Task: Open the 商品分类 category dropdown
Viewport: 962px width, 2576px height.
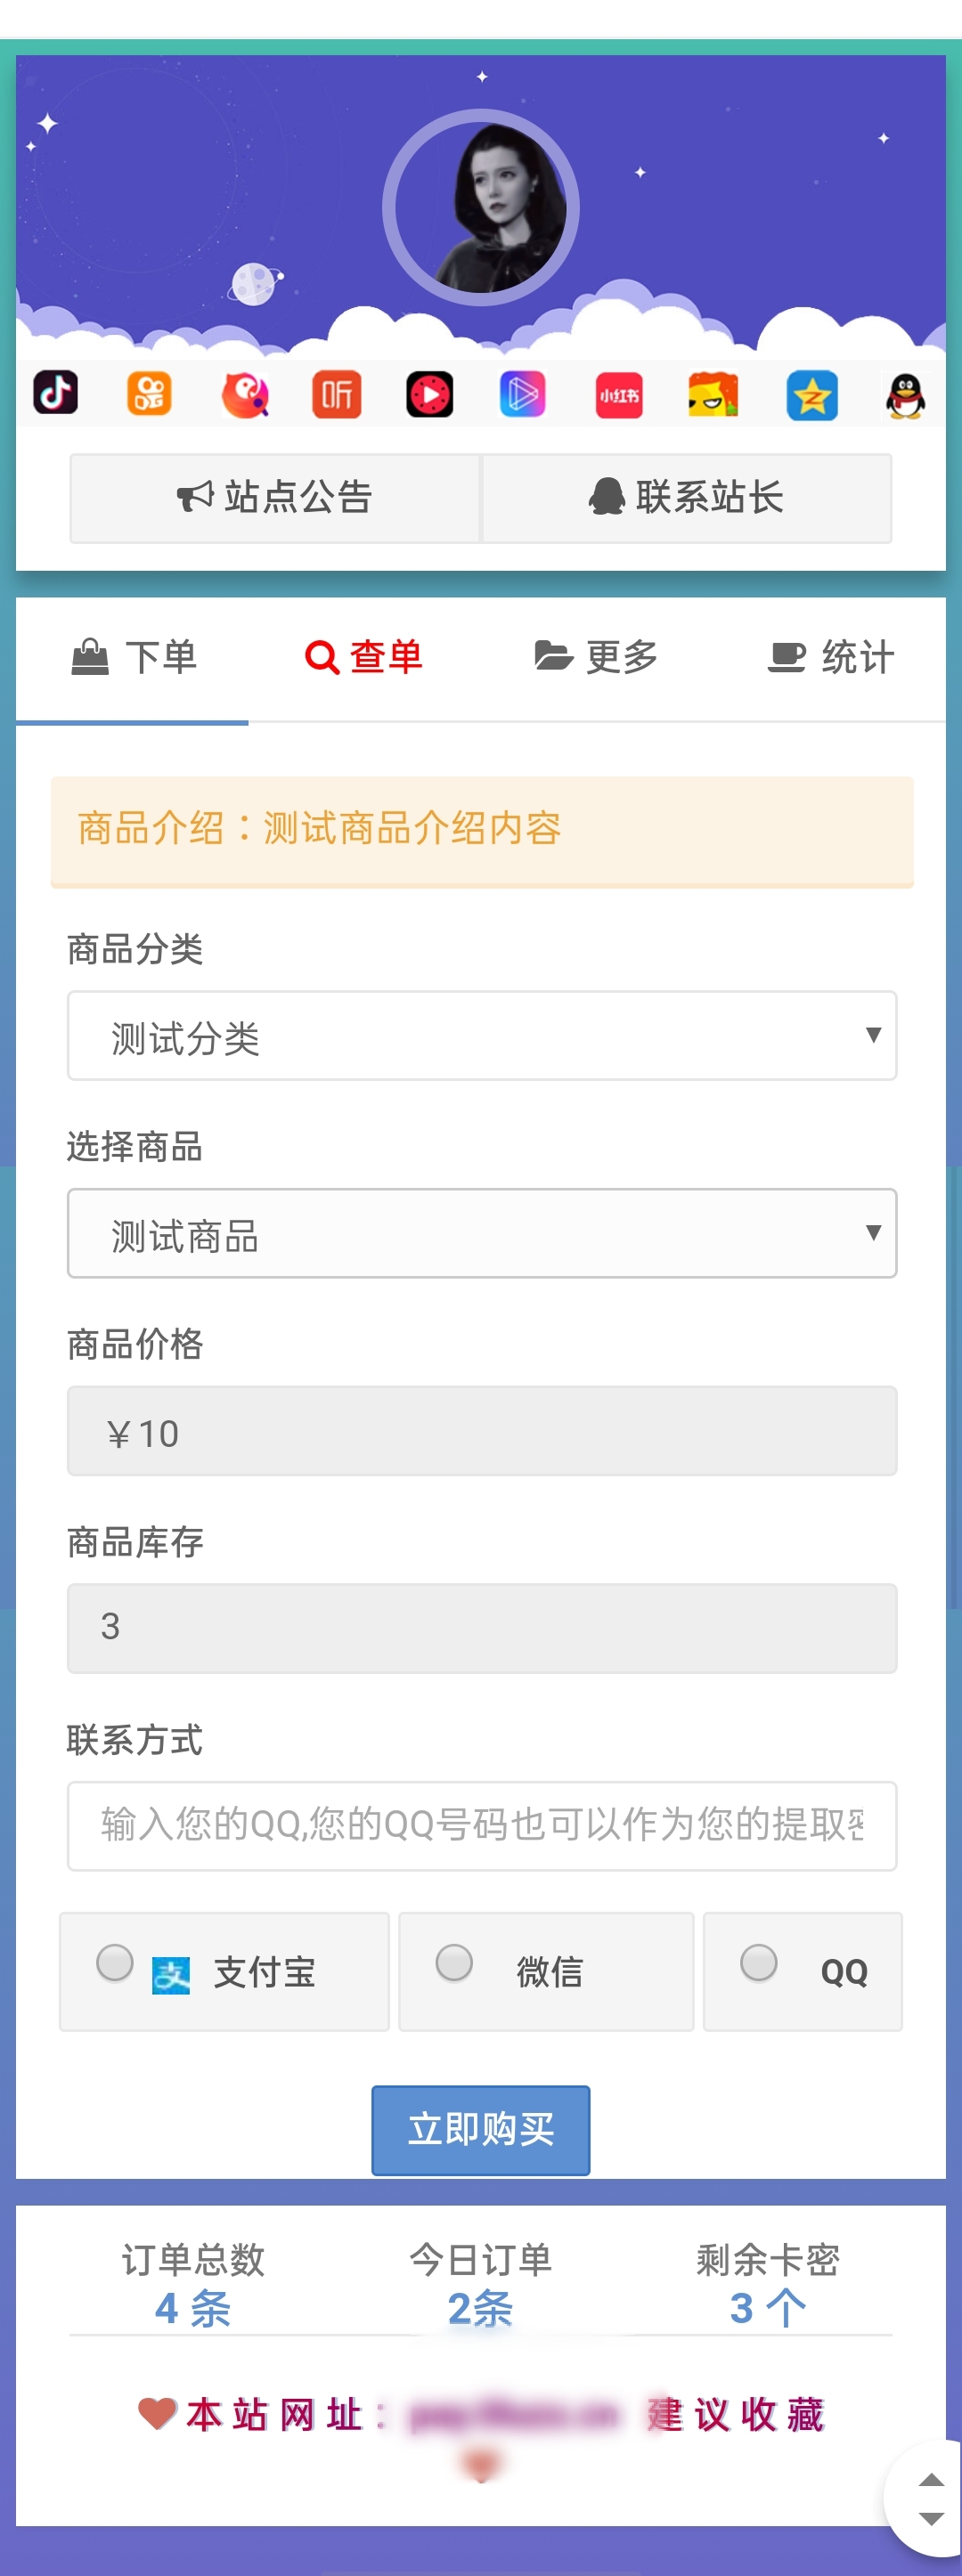Action: pos(481,1036)
